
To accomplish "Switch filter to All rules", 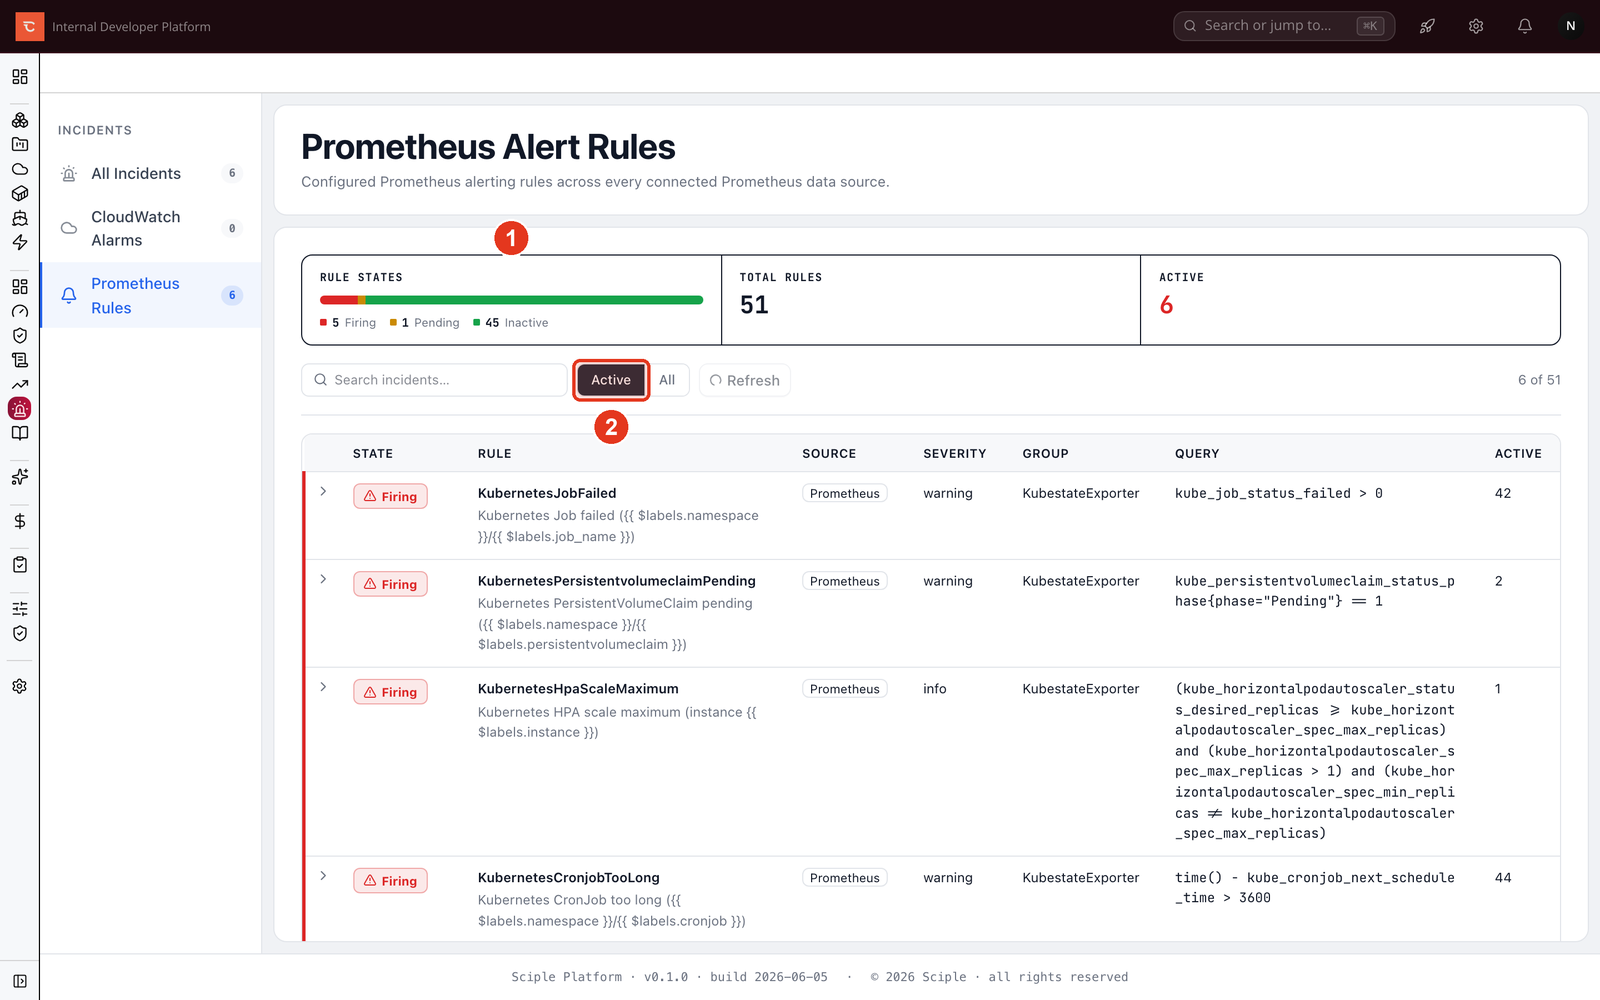I will pyautogui.click(x=667, y=380).
